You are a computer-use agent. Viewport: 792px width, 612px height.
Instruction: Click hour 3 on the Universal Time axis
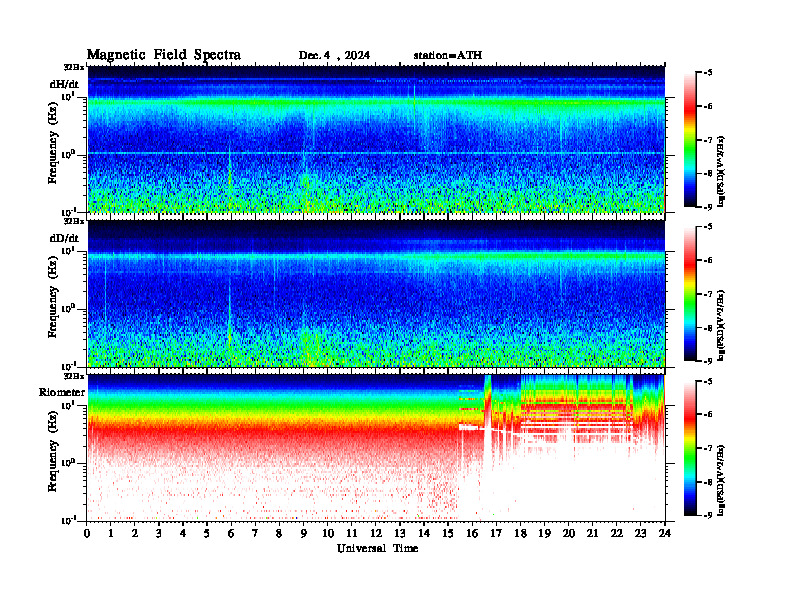tap(159, 534)
